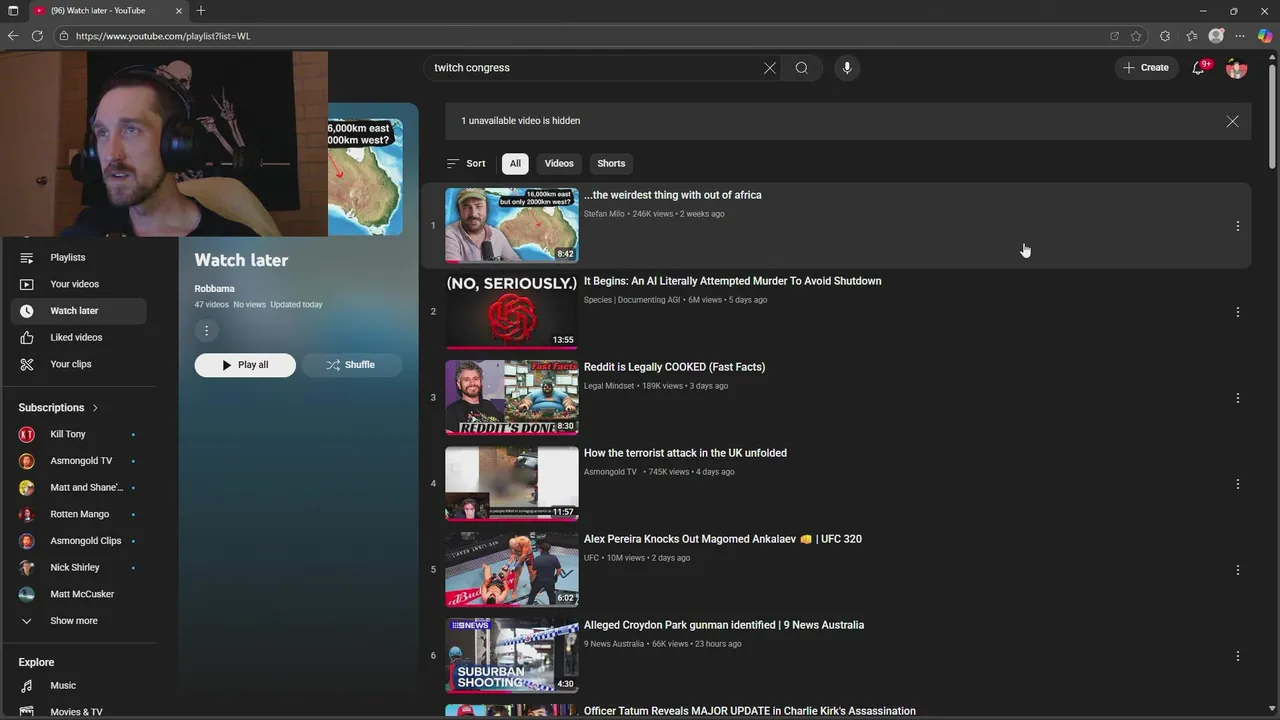Open browser settings and more menu
This screenshot has height=720, width=1280.
[1241, 36]
